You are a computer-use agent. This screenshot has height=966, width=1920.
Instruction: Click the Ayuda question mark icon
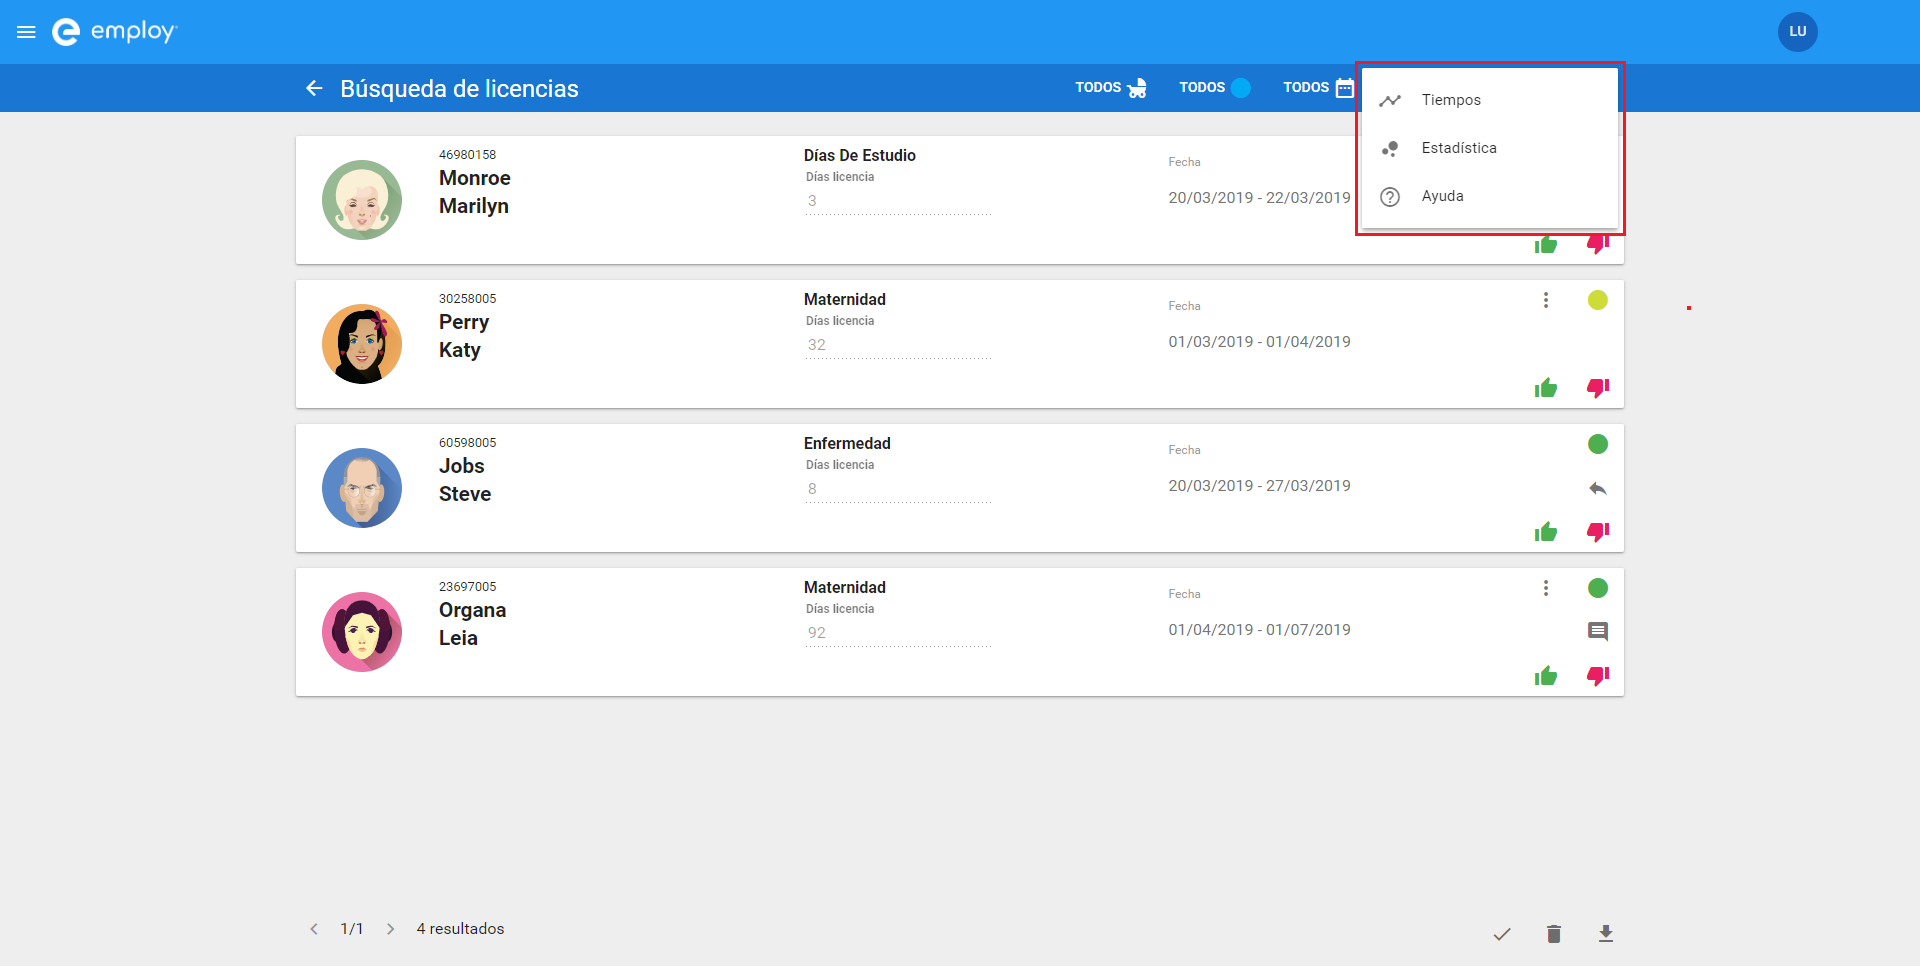[1390, 197]
